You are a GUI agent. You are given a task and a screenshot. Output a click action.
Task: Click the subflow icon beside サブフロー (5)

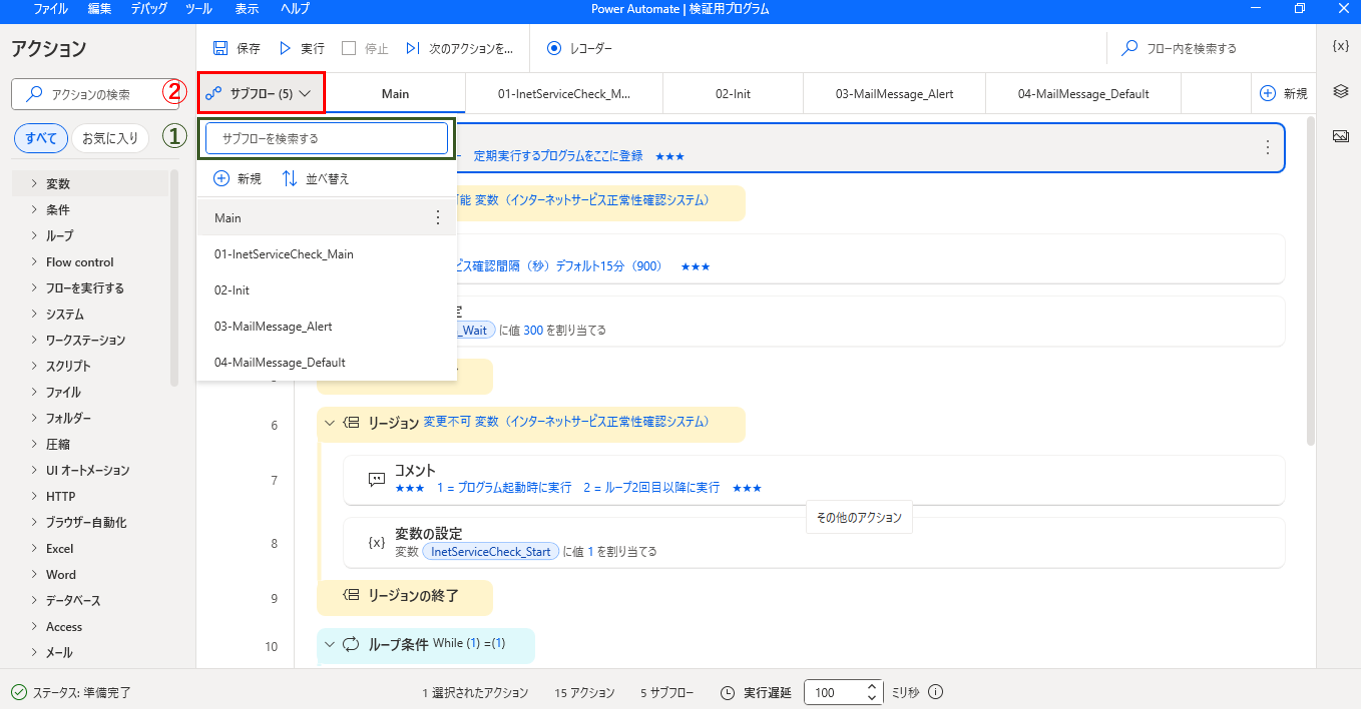pos(213,93)
